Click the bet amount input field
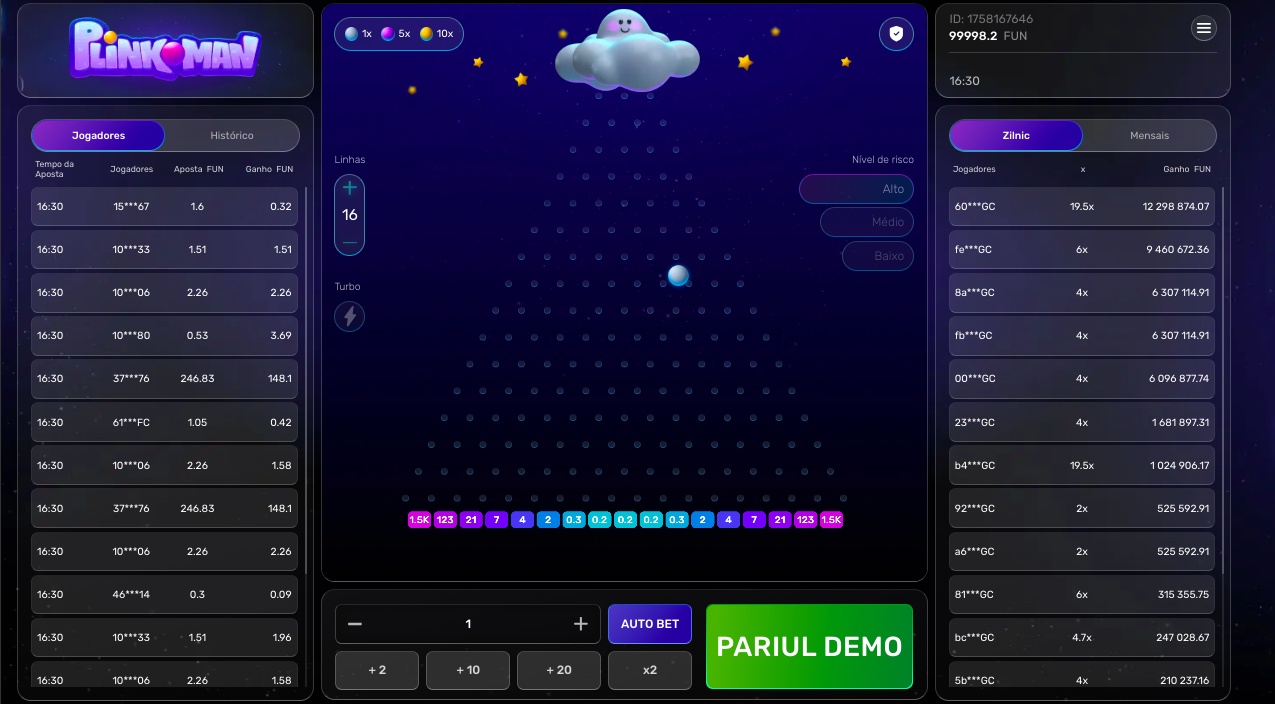 pyautogui.click(x=468, y=624)
